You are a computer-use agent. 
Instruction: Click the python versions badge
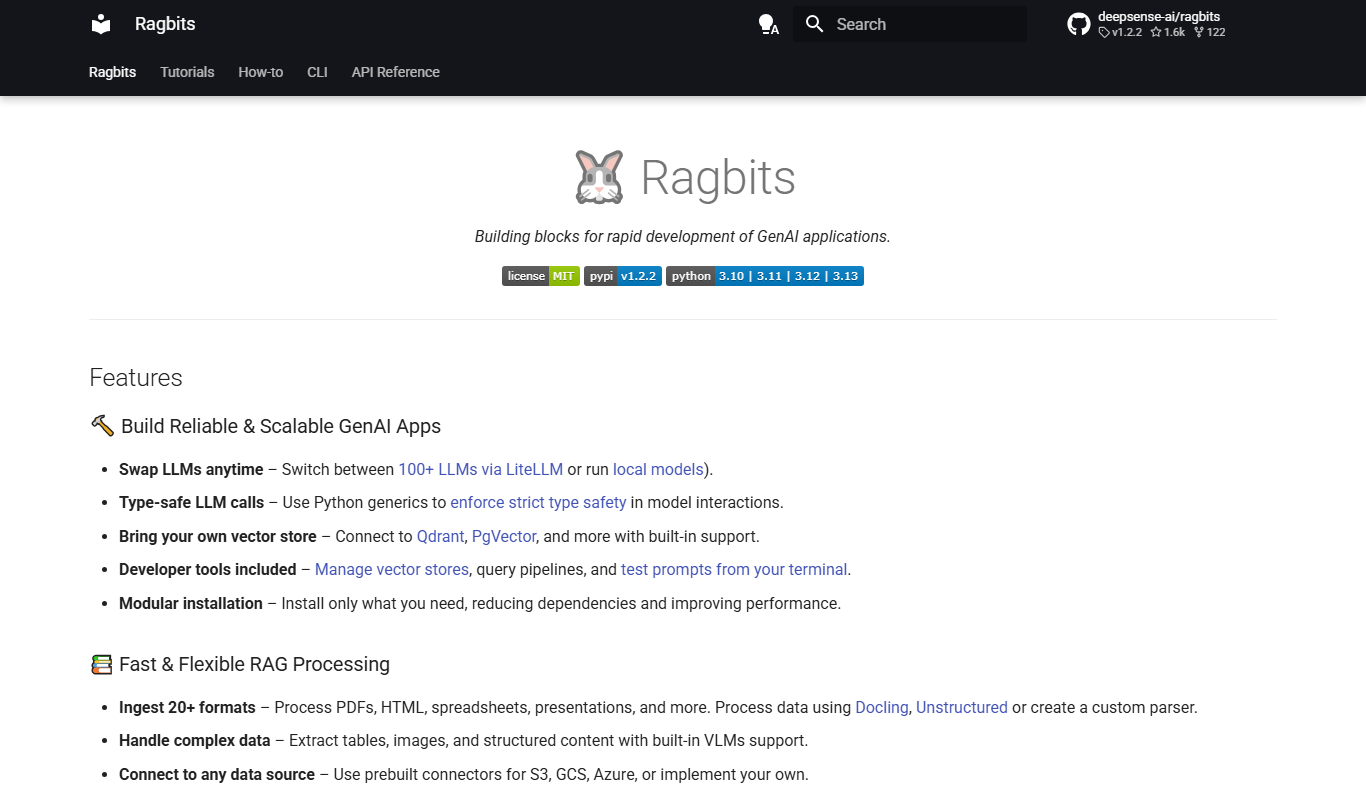tap(765, 276)
